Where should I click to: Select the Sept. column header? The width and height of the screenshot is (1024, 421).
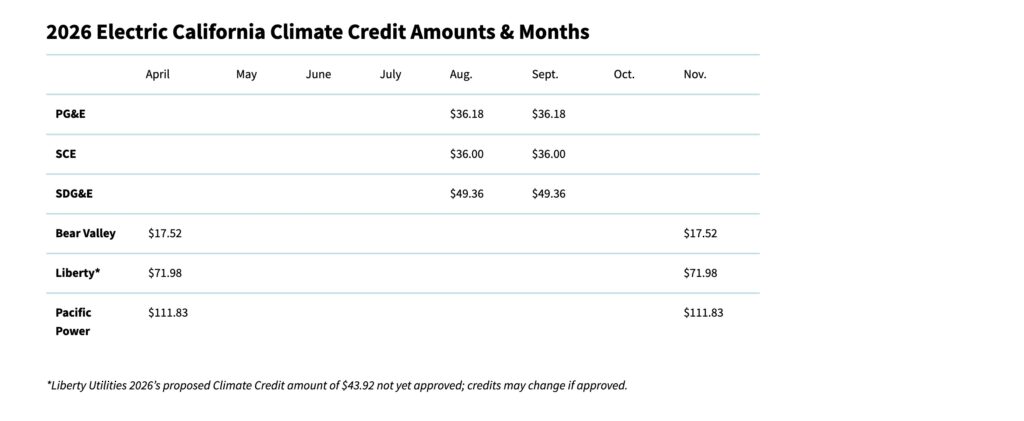(545, 75)
